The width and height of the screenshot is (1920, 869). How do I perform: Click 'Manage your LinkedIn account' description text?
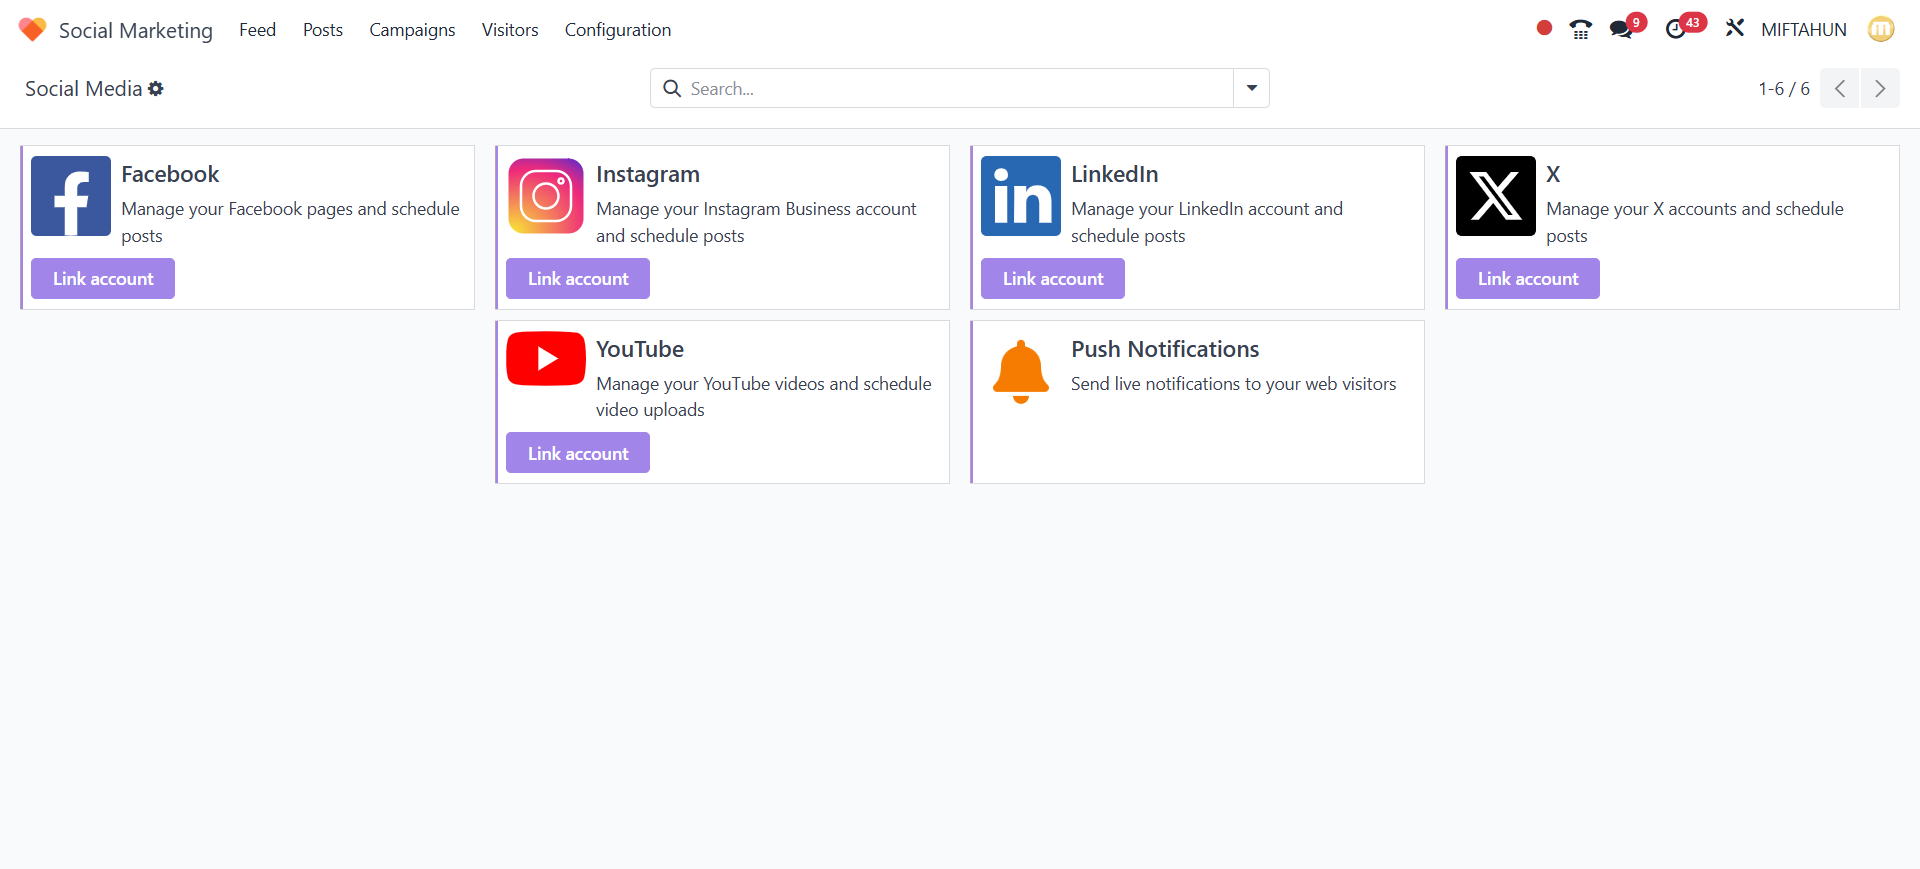click(1207, 222)
